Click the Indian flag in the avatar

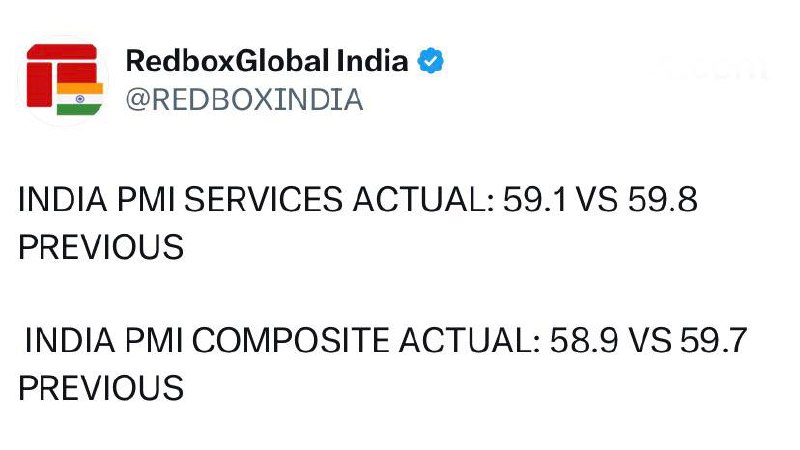(79, 99)
